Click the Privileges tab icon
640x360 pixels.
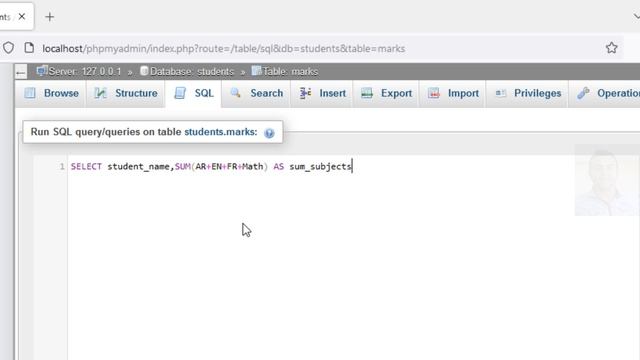501,93
